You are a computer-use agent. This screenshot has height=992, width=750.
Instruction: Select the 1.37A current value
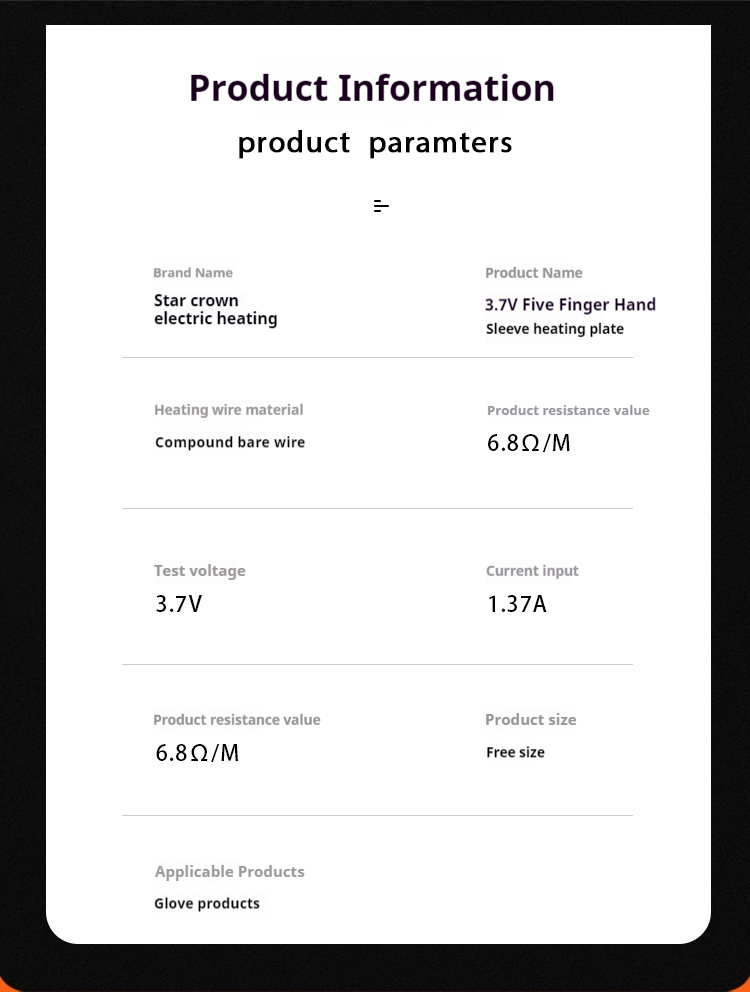(x=517, y=604)
